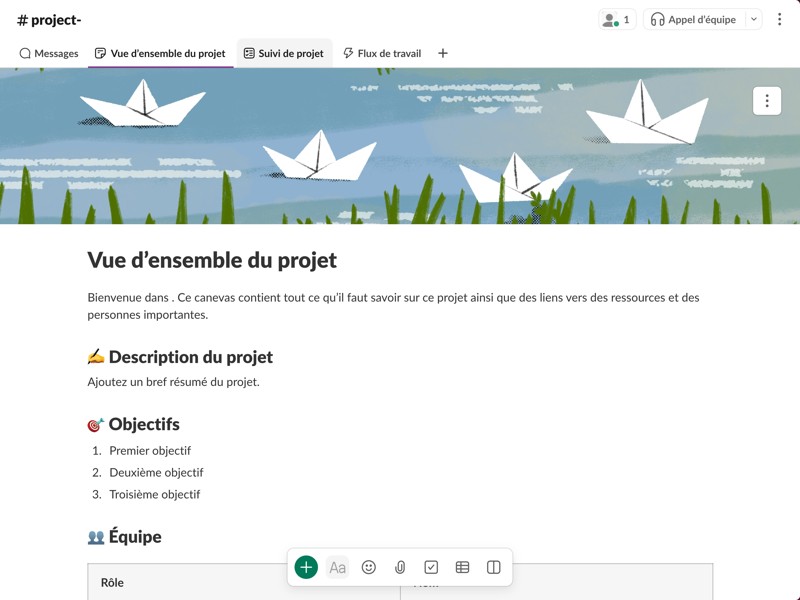This screenshot has height=600, width=800.
Task: Click the column layout icon
Action: (x=493, y=567)
